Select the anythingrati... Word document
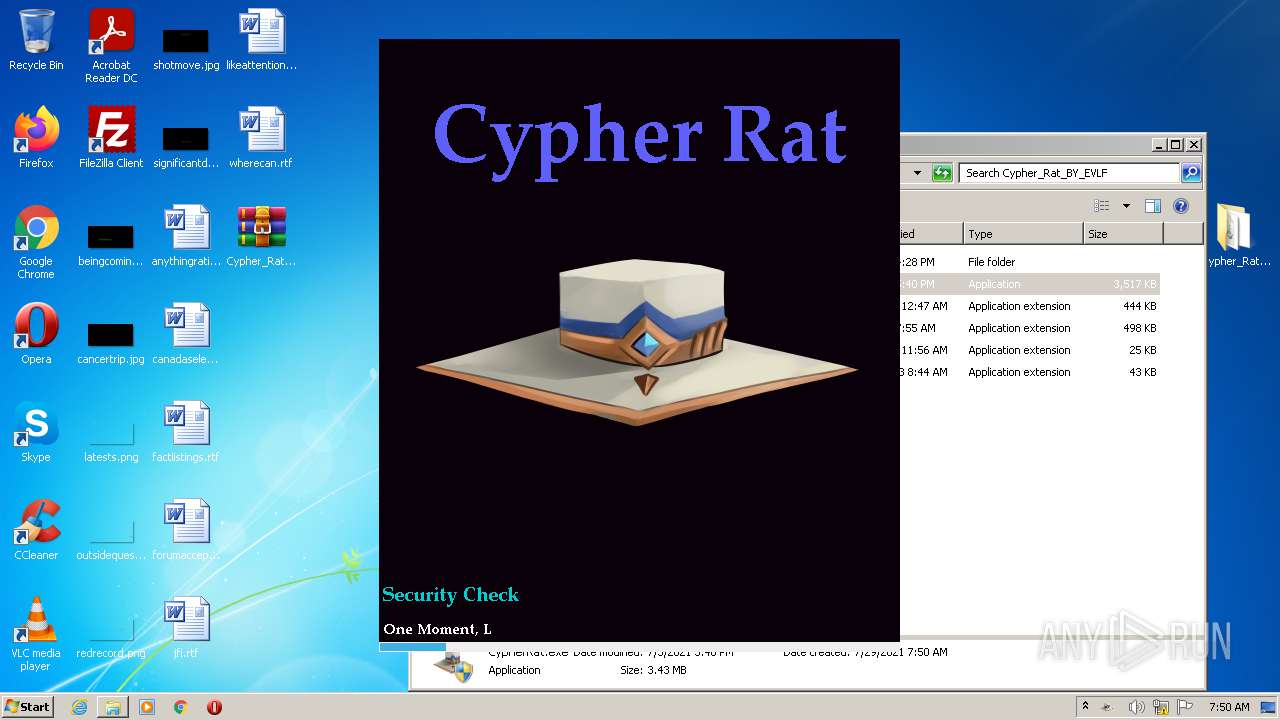Image resolution: width=1280 pixels, height=720 pixels. point(186,236)
